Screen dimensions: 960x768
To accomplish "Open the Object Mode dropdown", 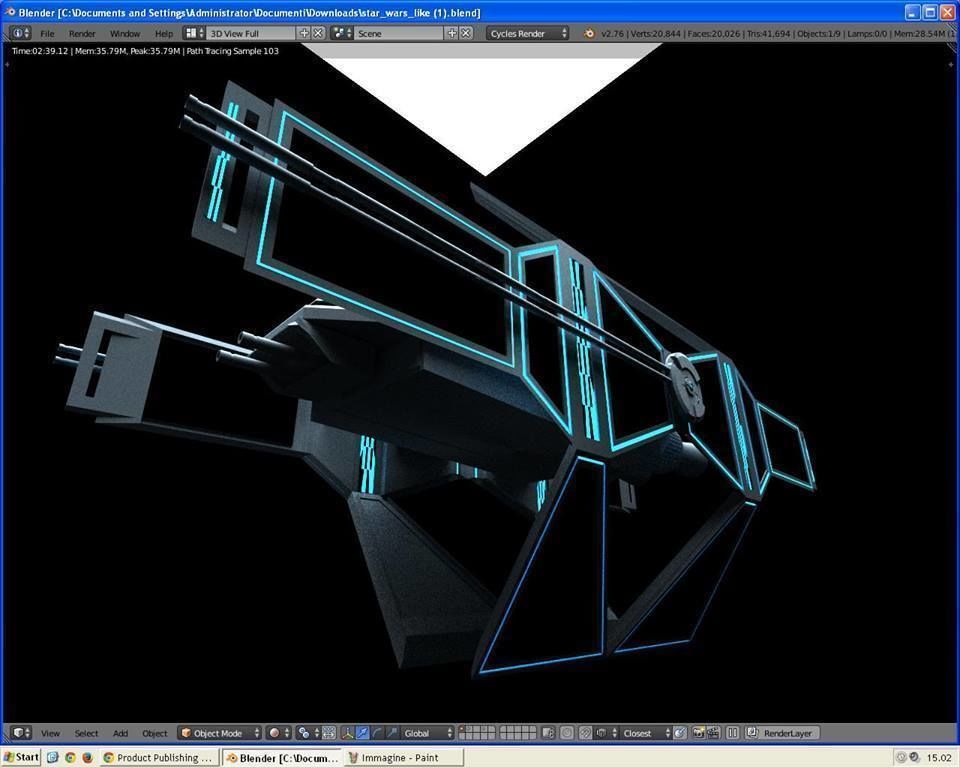I will 219,733.
